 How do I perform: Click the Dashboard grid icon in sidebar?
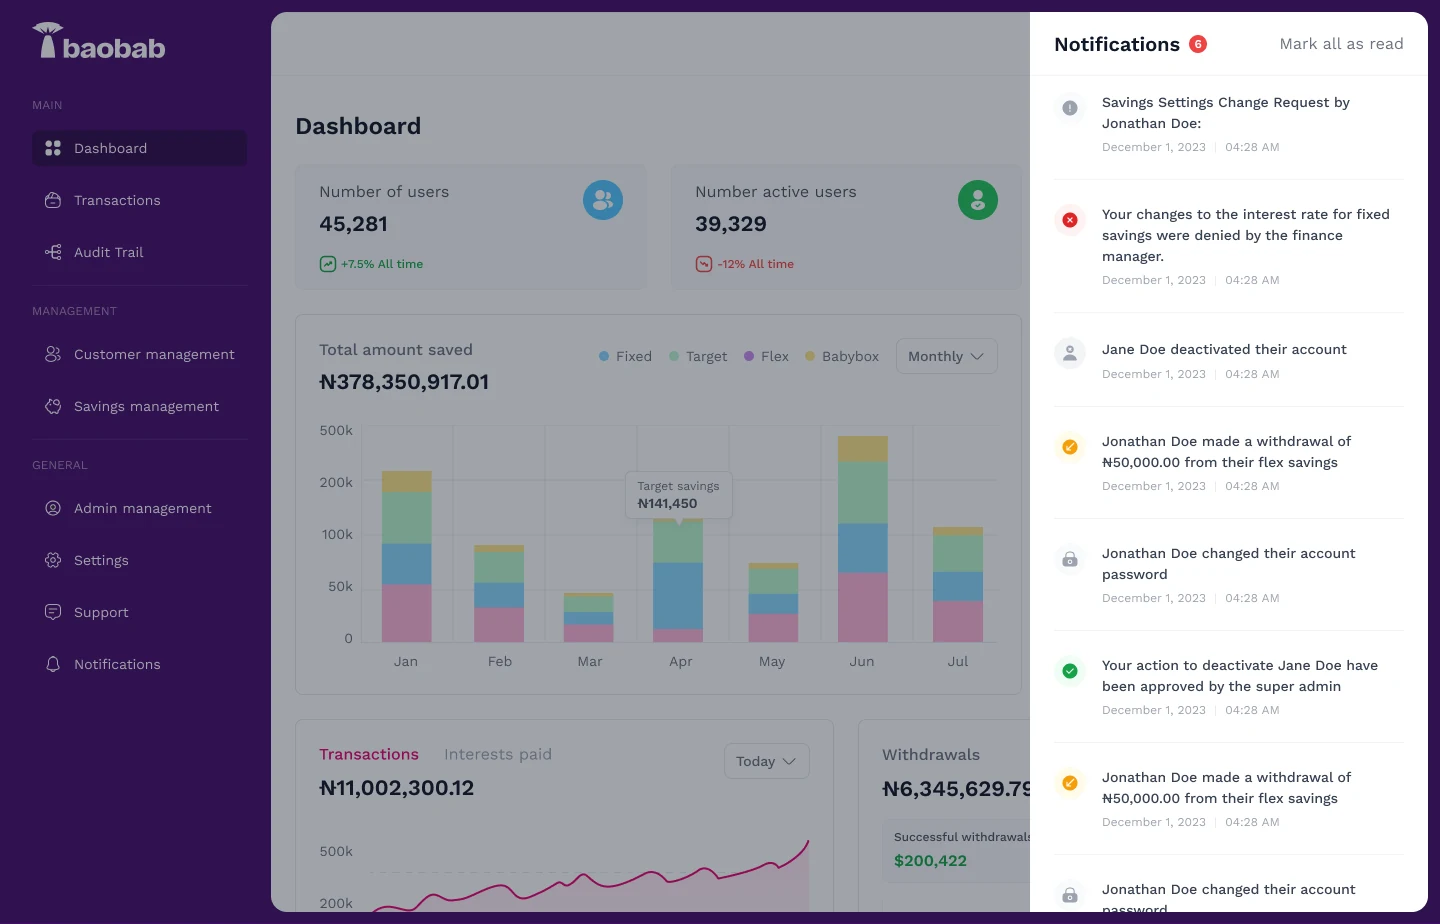click(53, 148)
